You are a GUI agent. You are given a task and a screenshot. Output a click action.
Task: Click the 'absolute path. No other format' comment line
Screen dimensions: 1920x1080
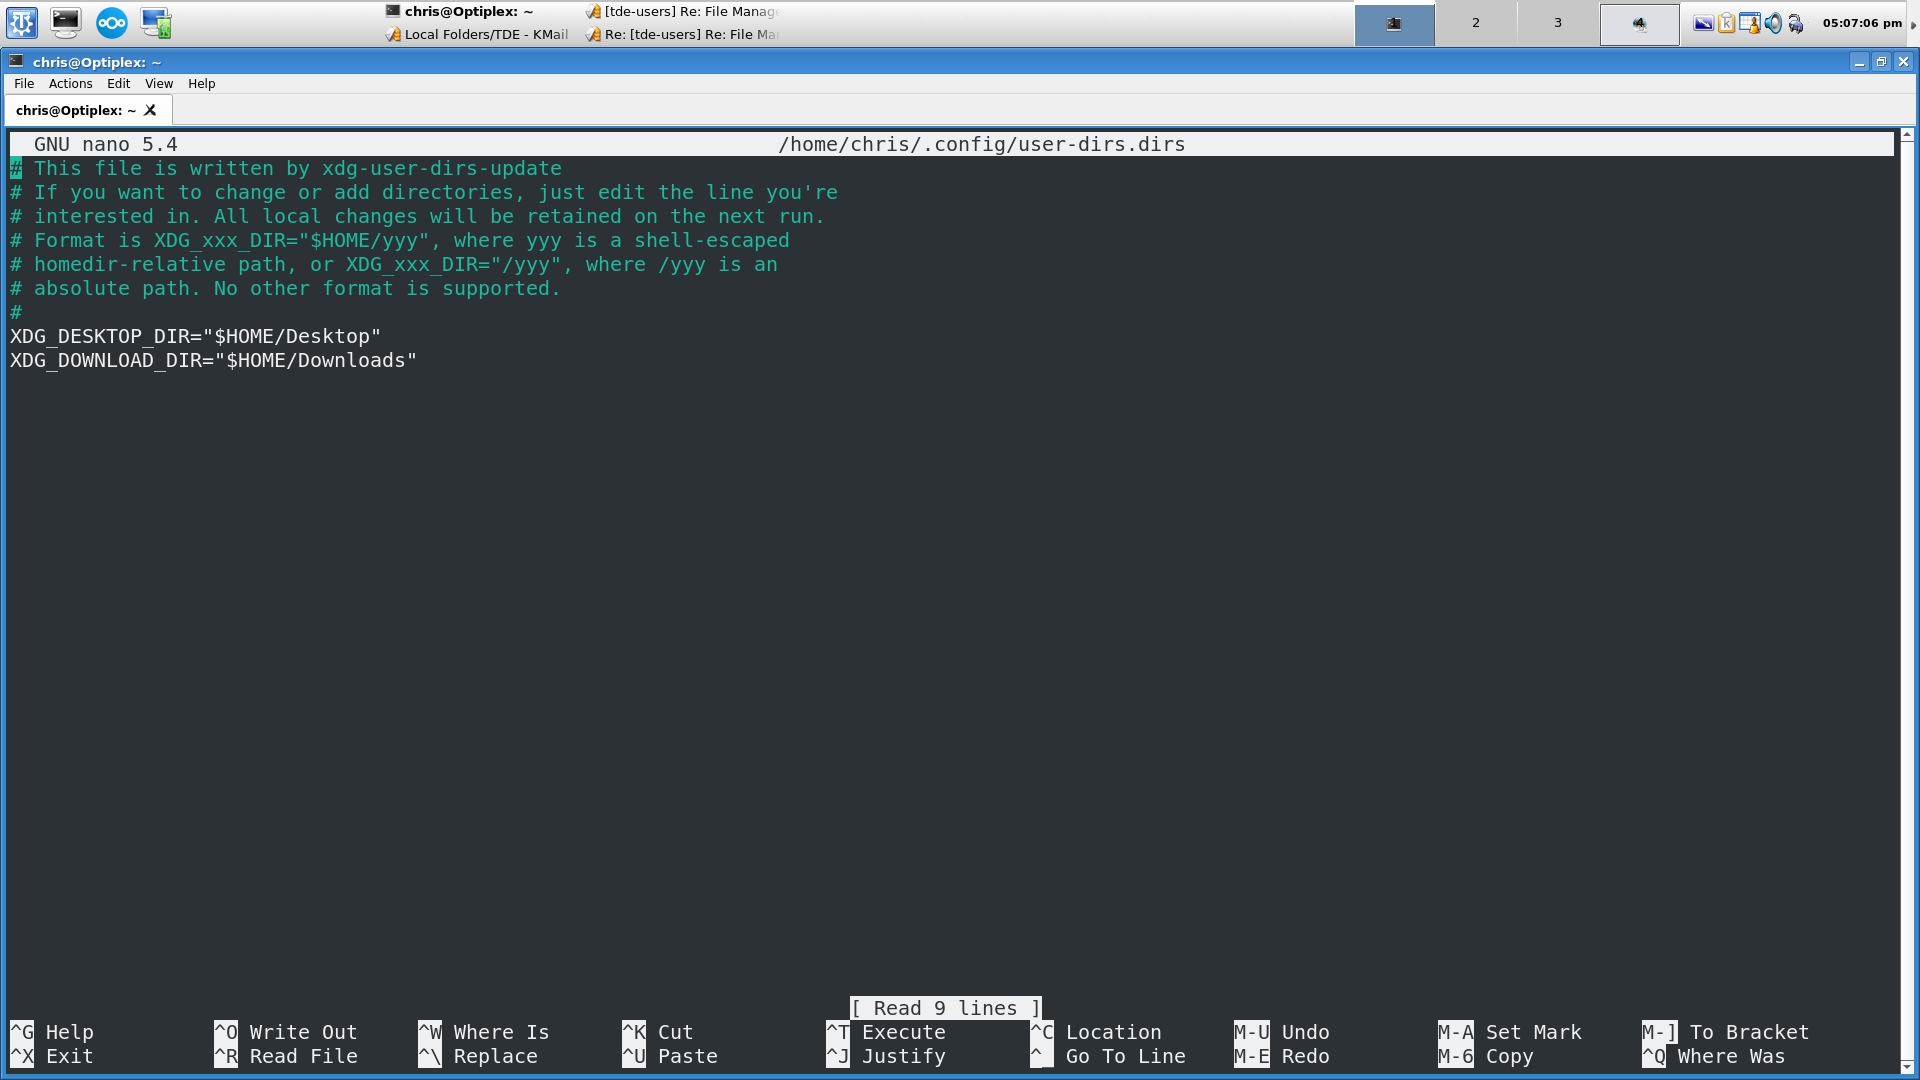(286, 289)
